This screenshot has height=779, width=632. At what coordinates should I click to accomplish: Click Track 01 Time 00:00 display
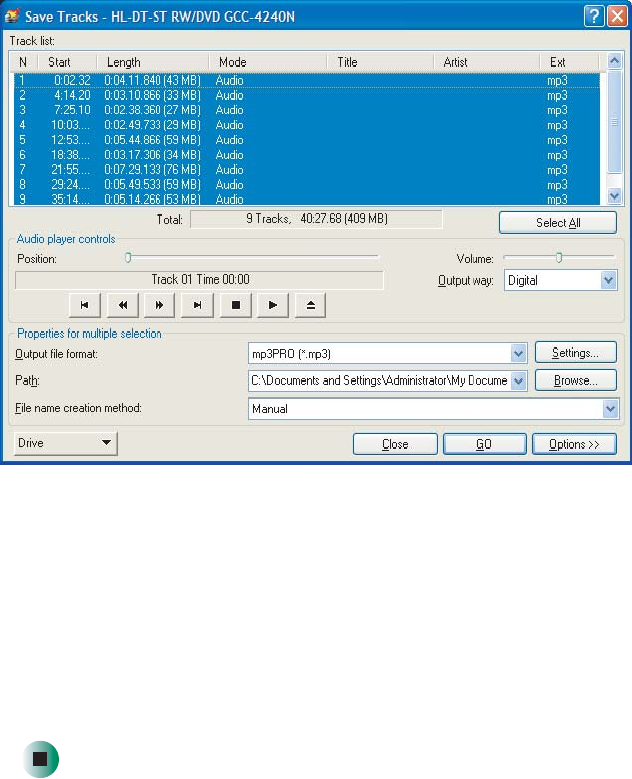[199, 280]
